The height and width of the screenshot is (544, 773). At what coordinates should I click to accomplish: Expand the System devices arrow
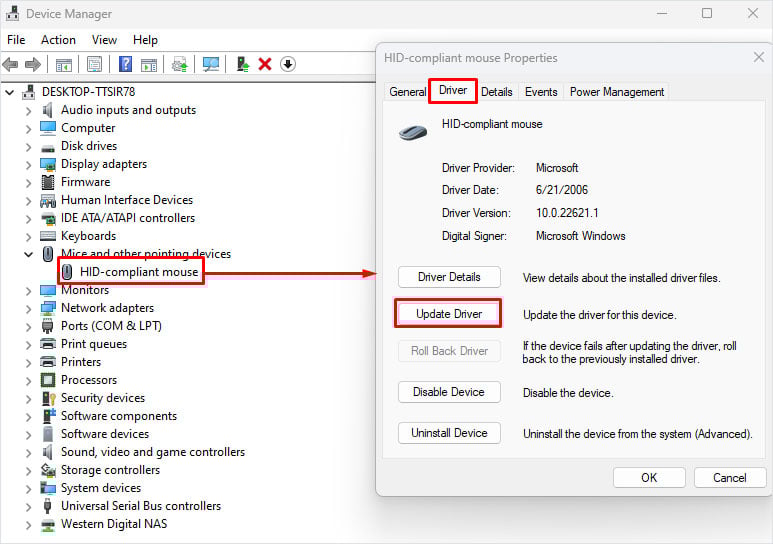(x=29, y=488)
